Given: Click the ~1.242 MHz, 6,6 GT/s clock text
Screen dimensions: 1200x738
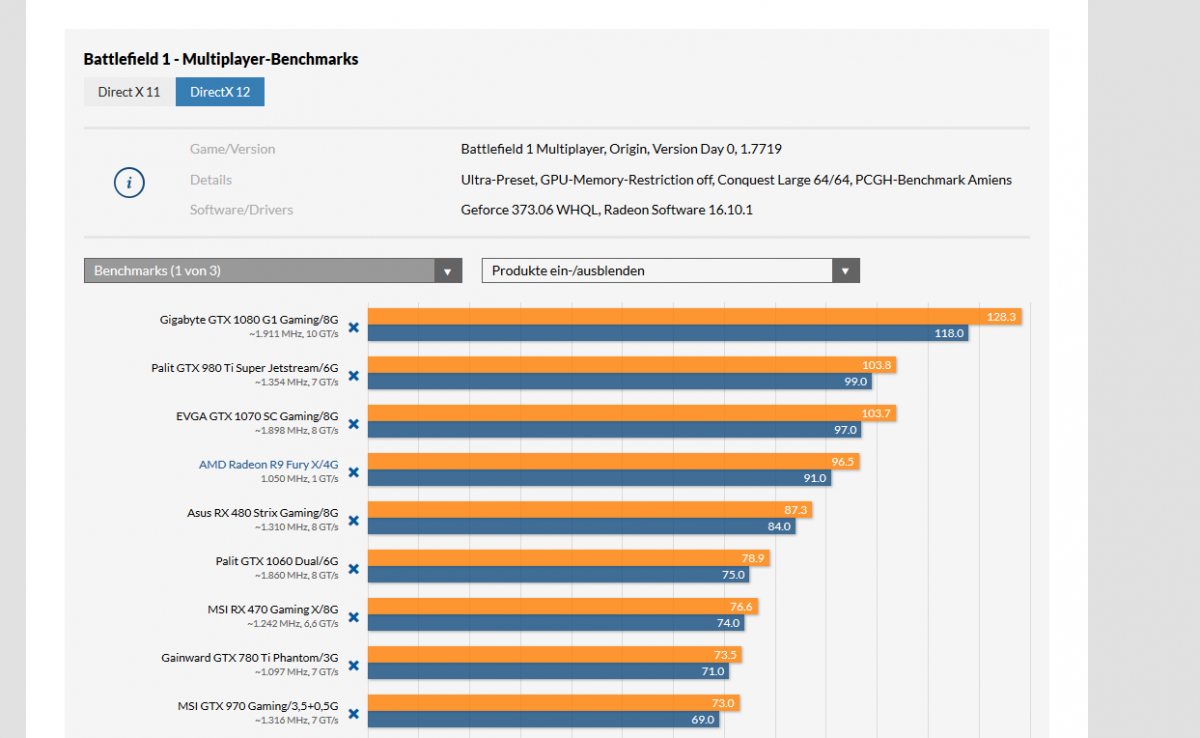Looking at the screenshot, I should point(293,623).
